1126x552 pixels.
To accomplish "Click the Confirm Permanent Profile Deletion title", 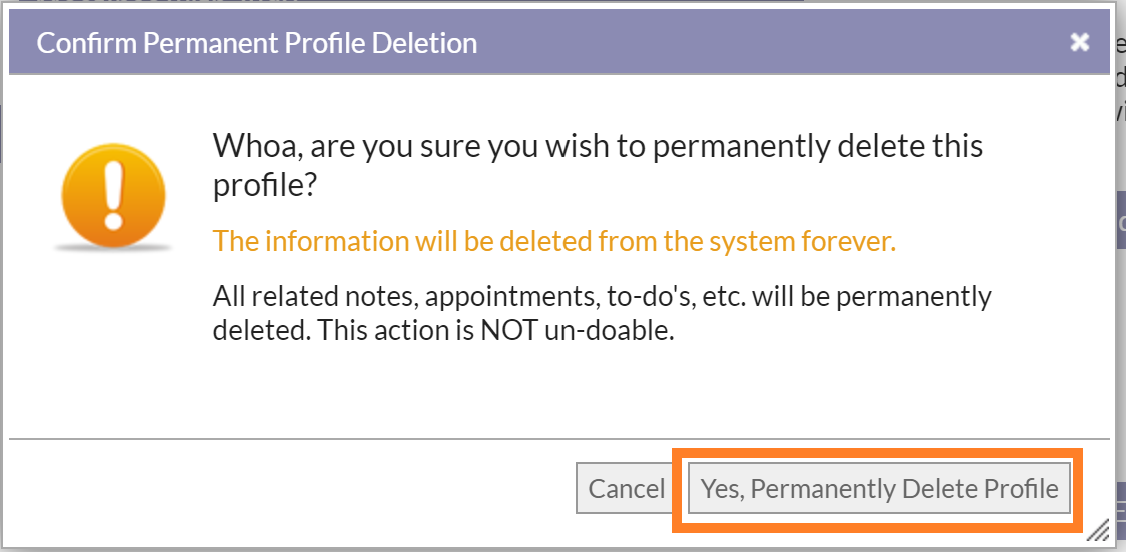I will pos(256,43).
